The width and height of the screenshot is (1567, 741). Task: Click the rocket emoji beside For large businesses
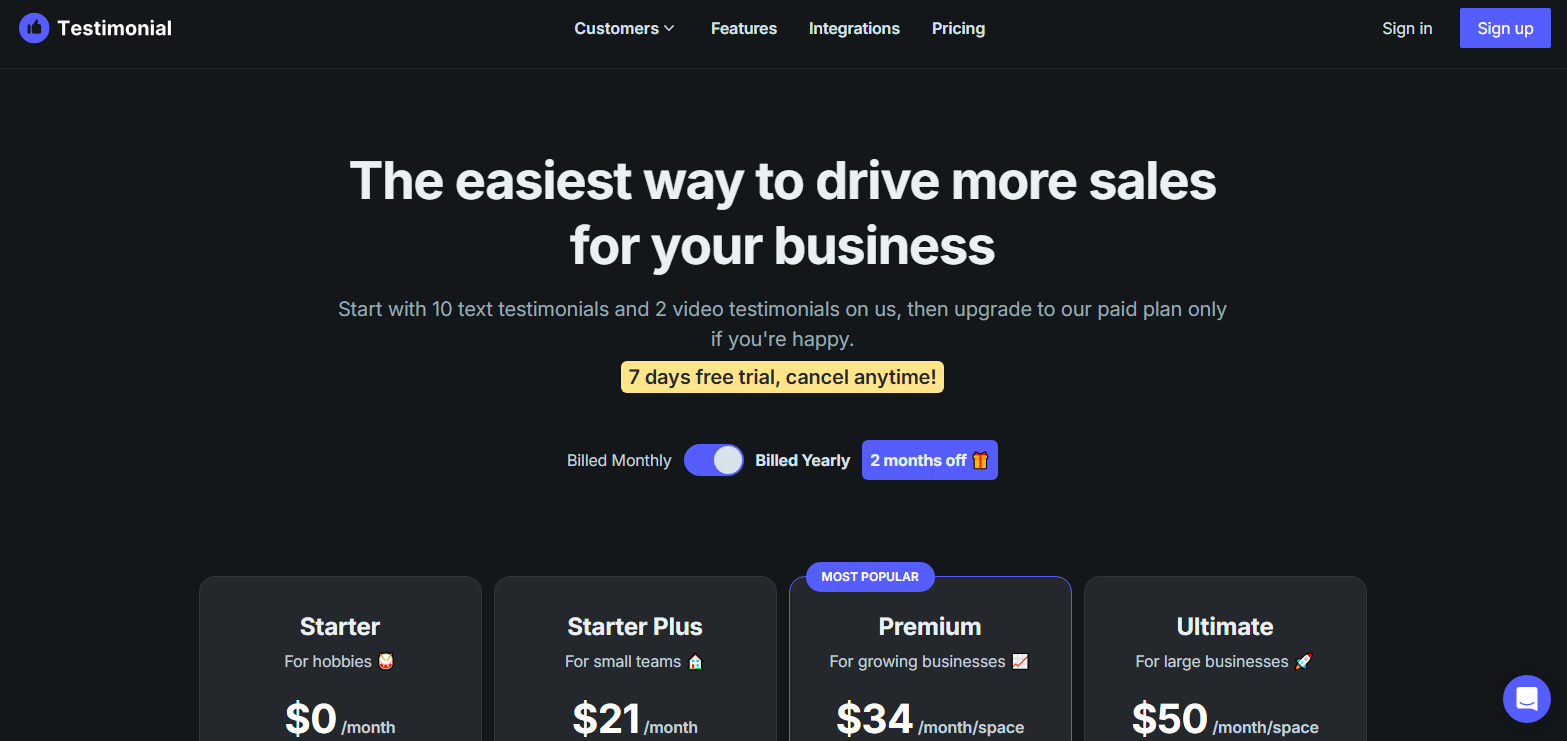pos(1303,661)
